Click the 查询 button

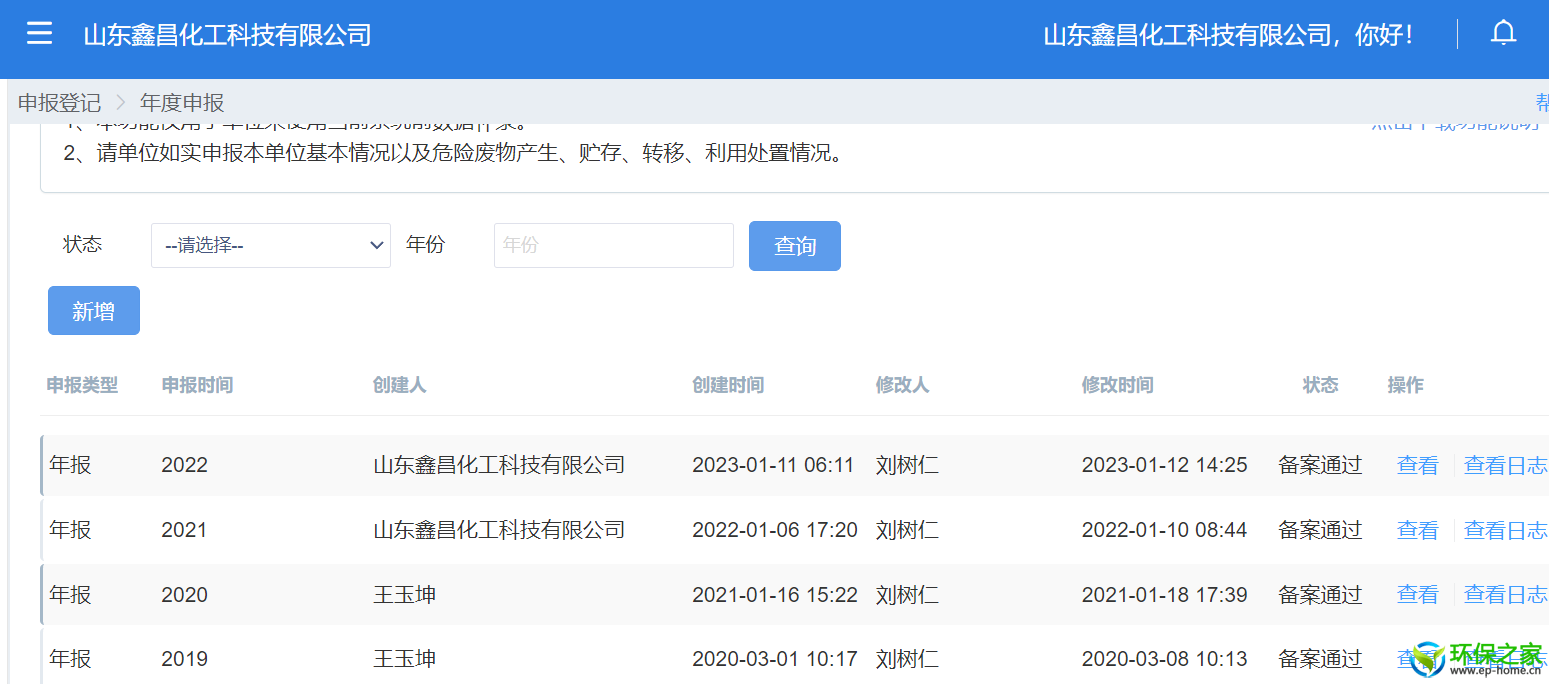coord(795,246)
